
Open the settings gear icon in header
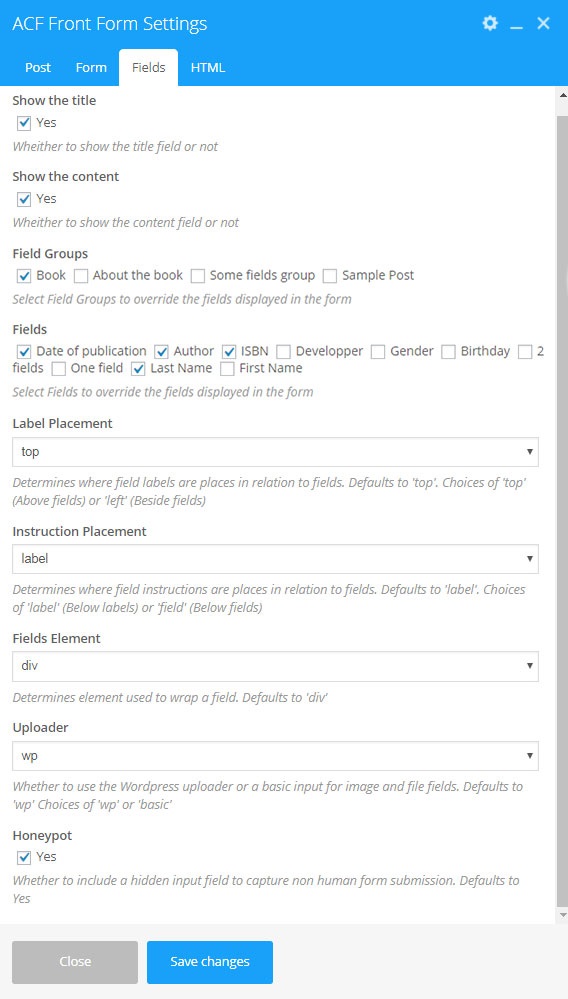(490, 24)
